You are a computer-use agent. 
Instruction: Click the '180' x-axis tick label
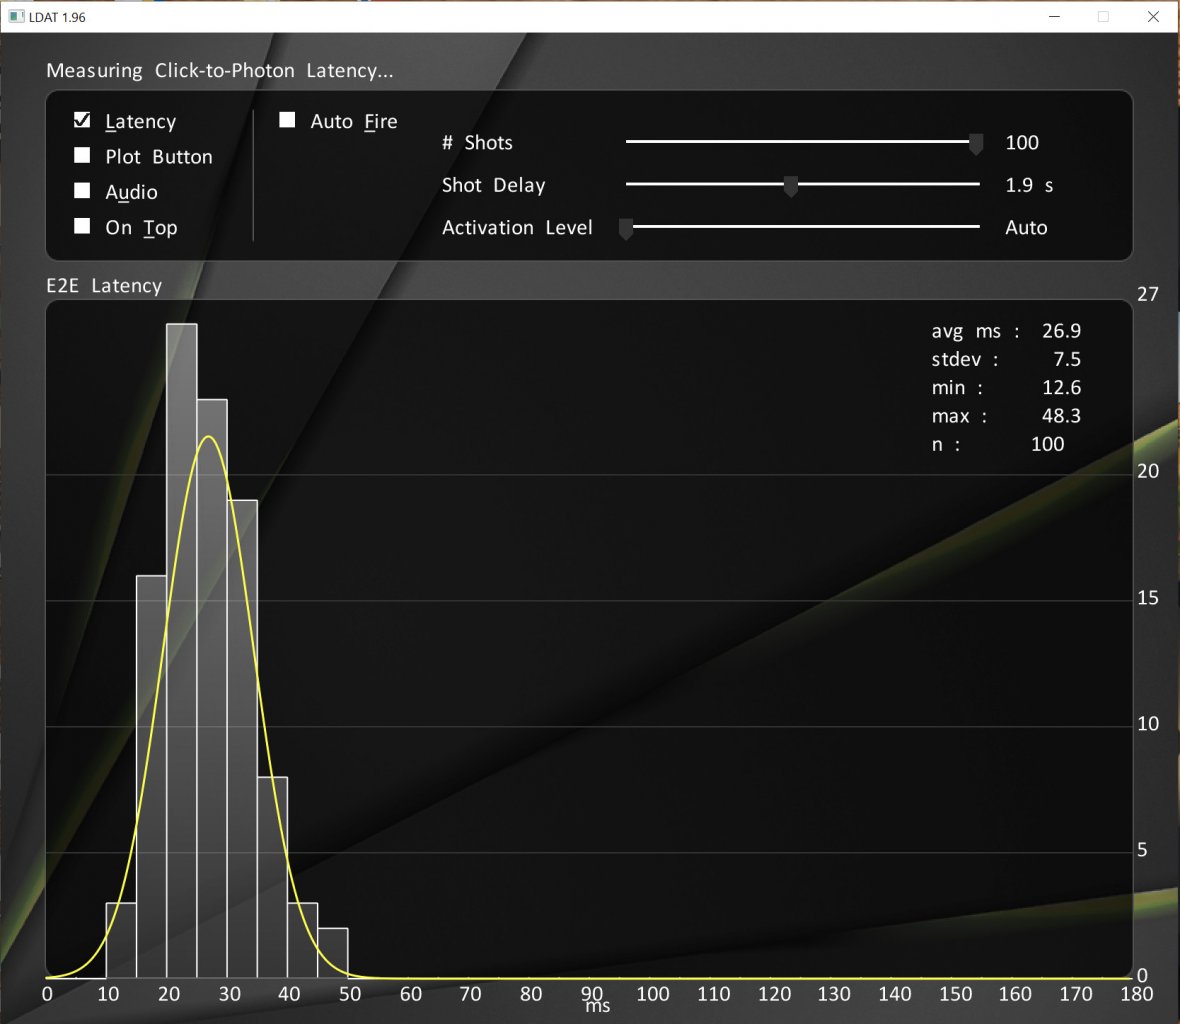[1136, 994]
